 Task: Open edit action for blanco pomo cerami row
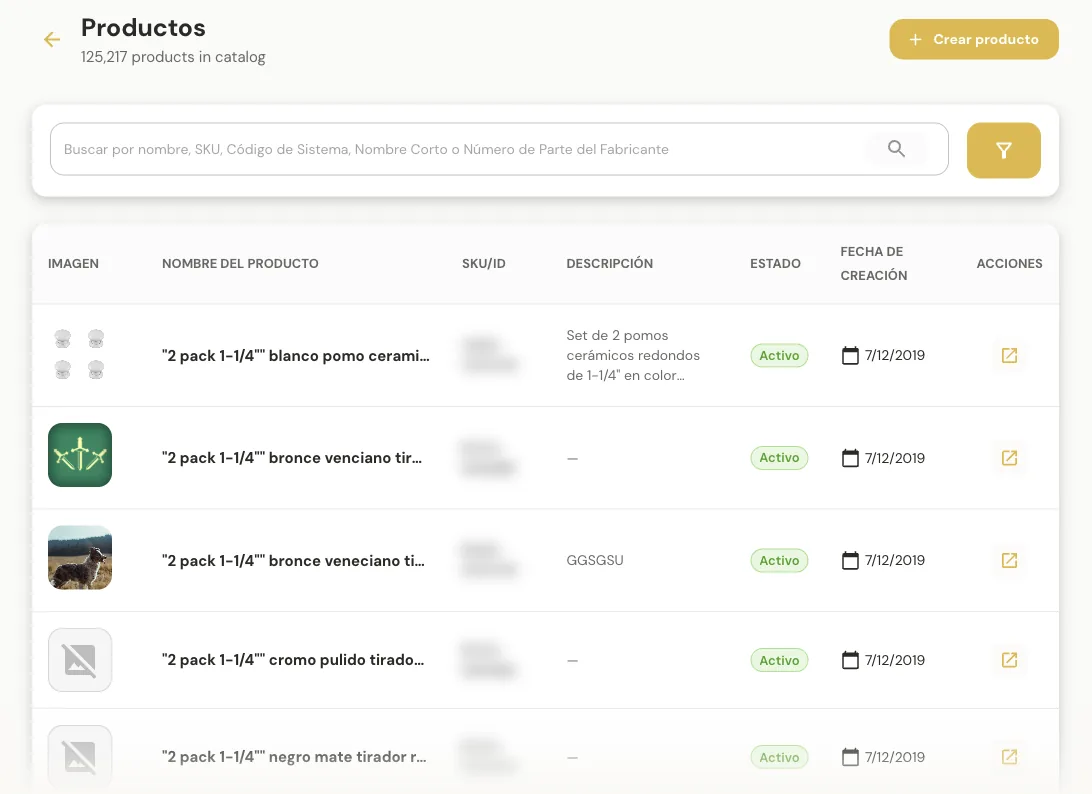point(1009,355)
